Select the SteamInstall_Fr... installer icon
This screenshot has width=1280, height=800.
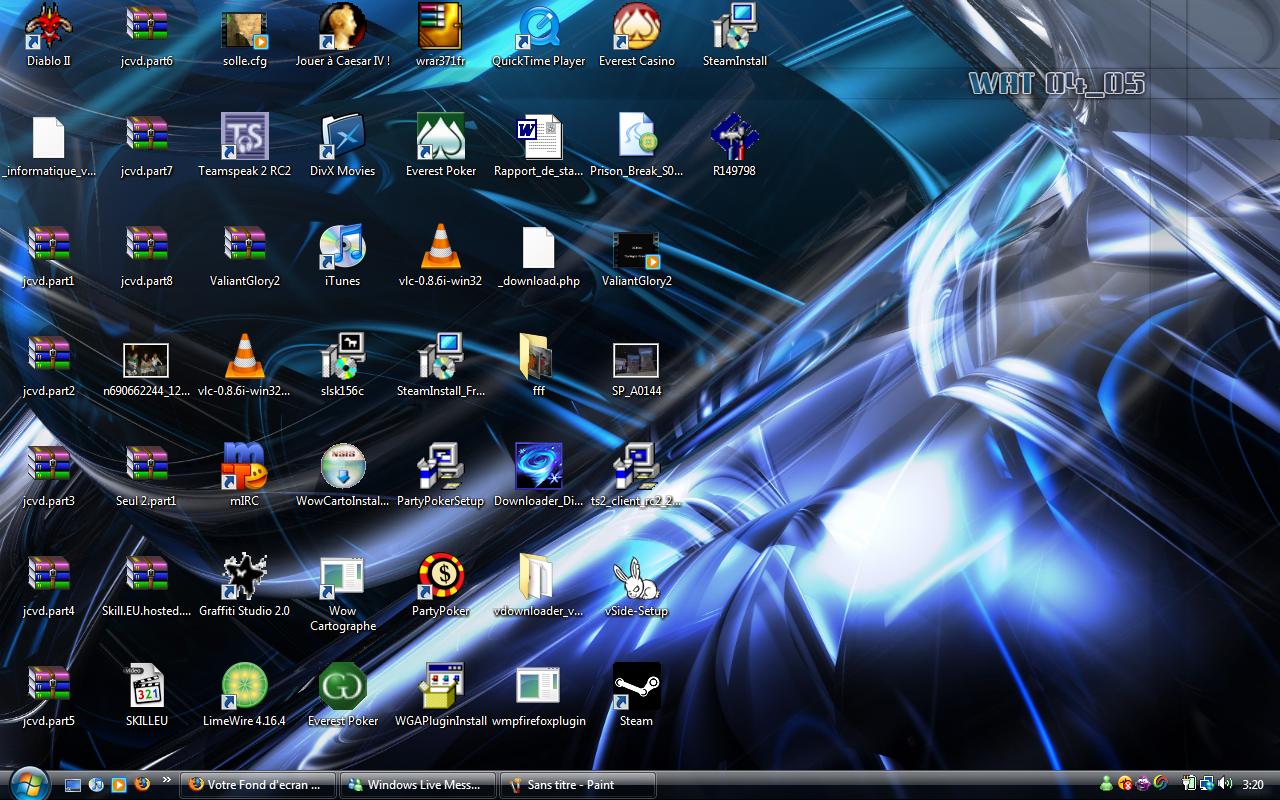[x=440, y=357]
